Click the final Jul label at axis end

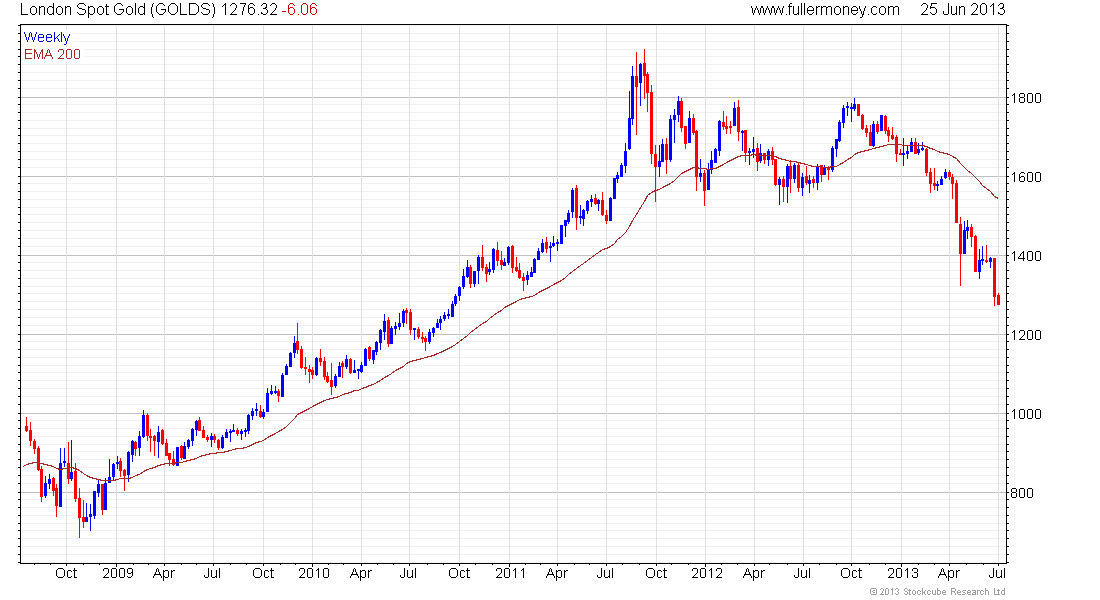[997, 573]
